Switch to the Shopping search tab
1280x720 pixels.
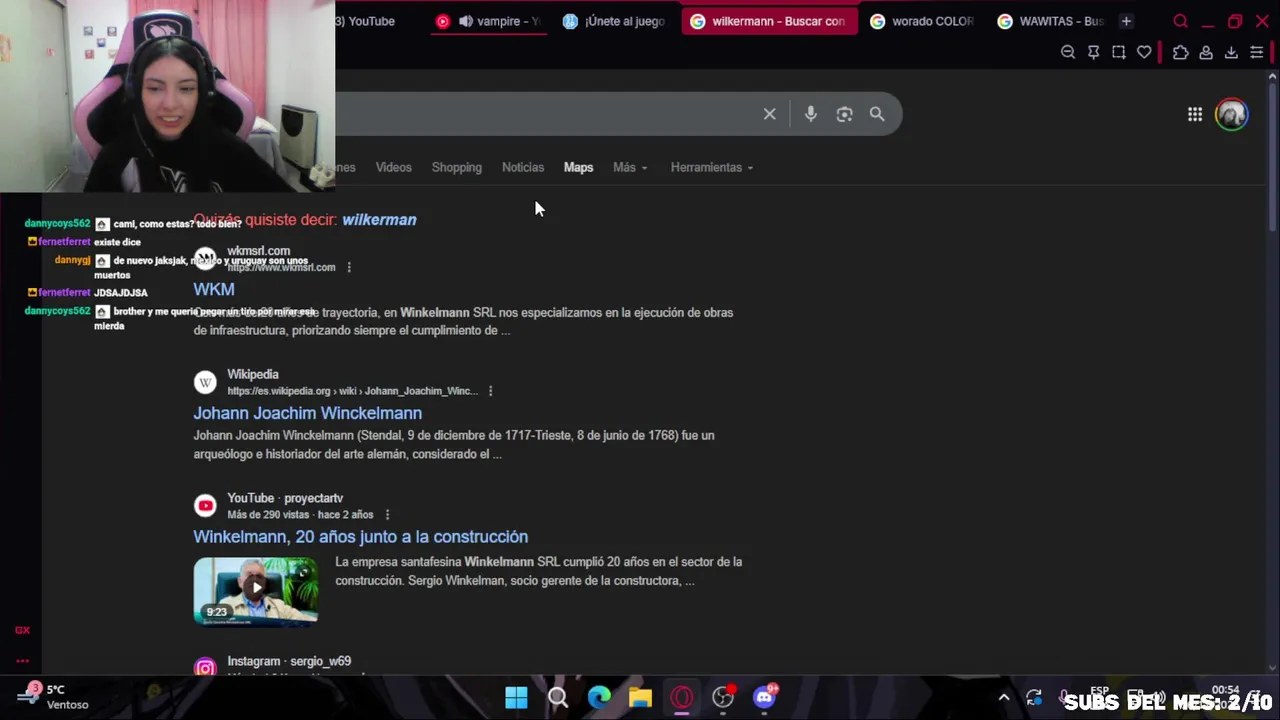(x=457, y=167)
